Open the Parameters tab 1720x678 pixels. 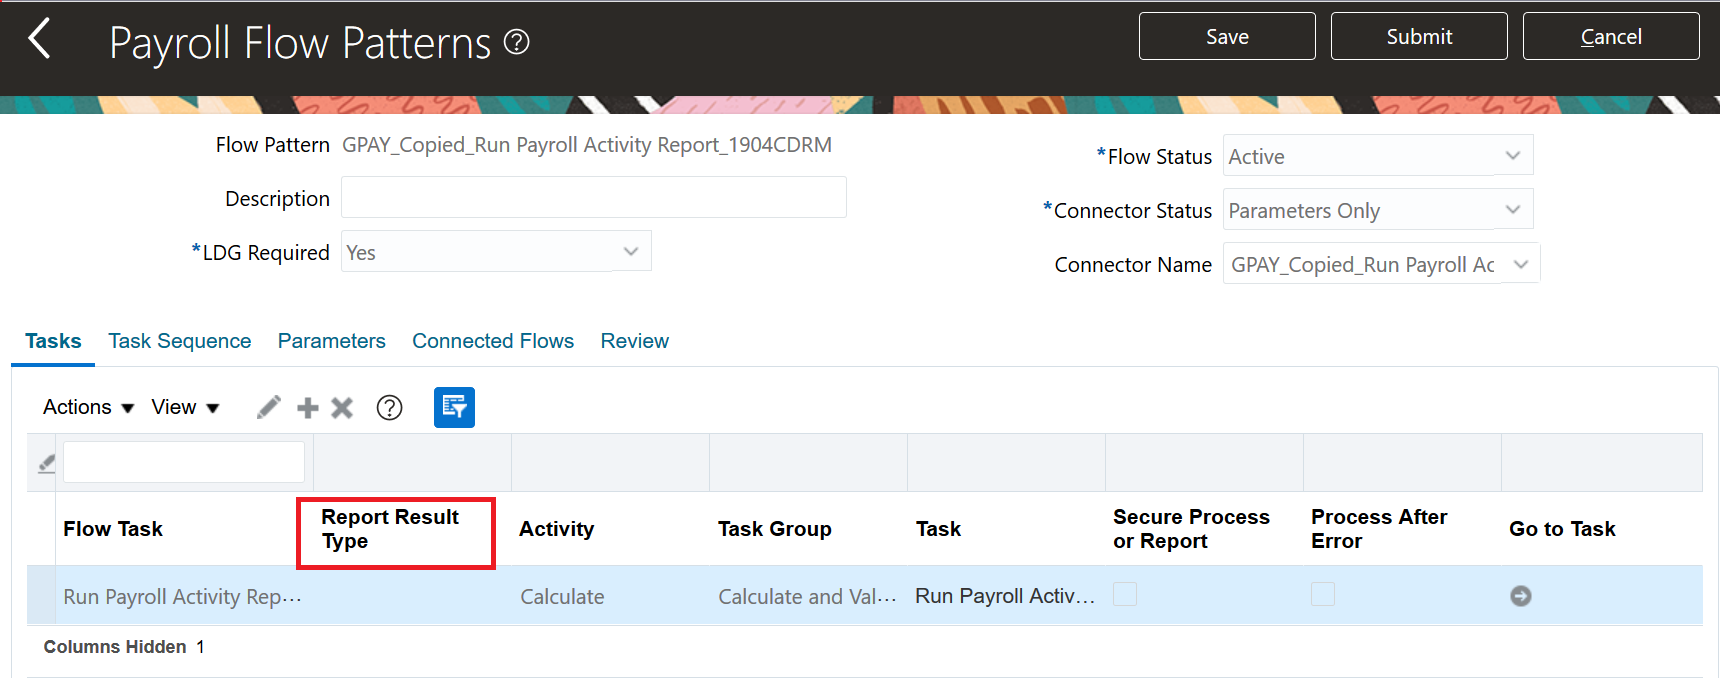pyautogui.click(x=331, y=341)
